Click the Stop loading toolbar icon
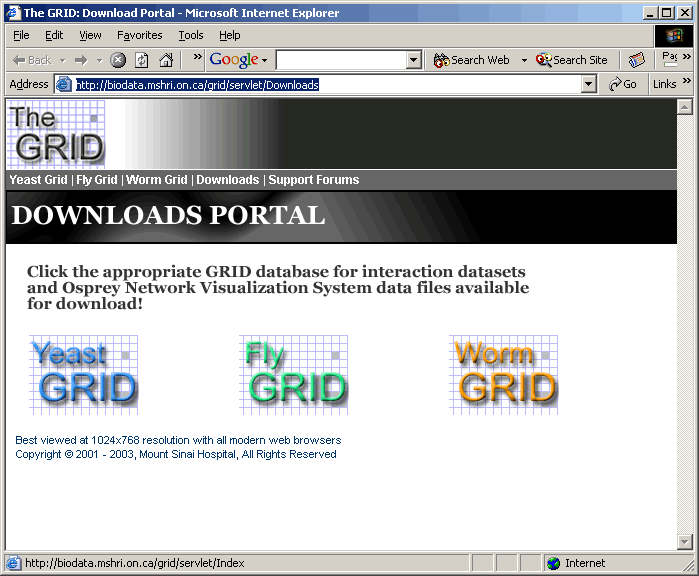Viewport: 699px width, 576px height. [118, 60]
